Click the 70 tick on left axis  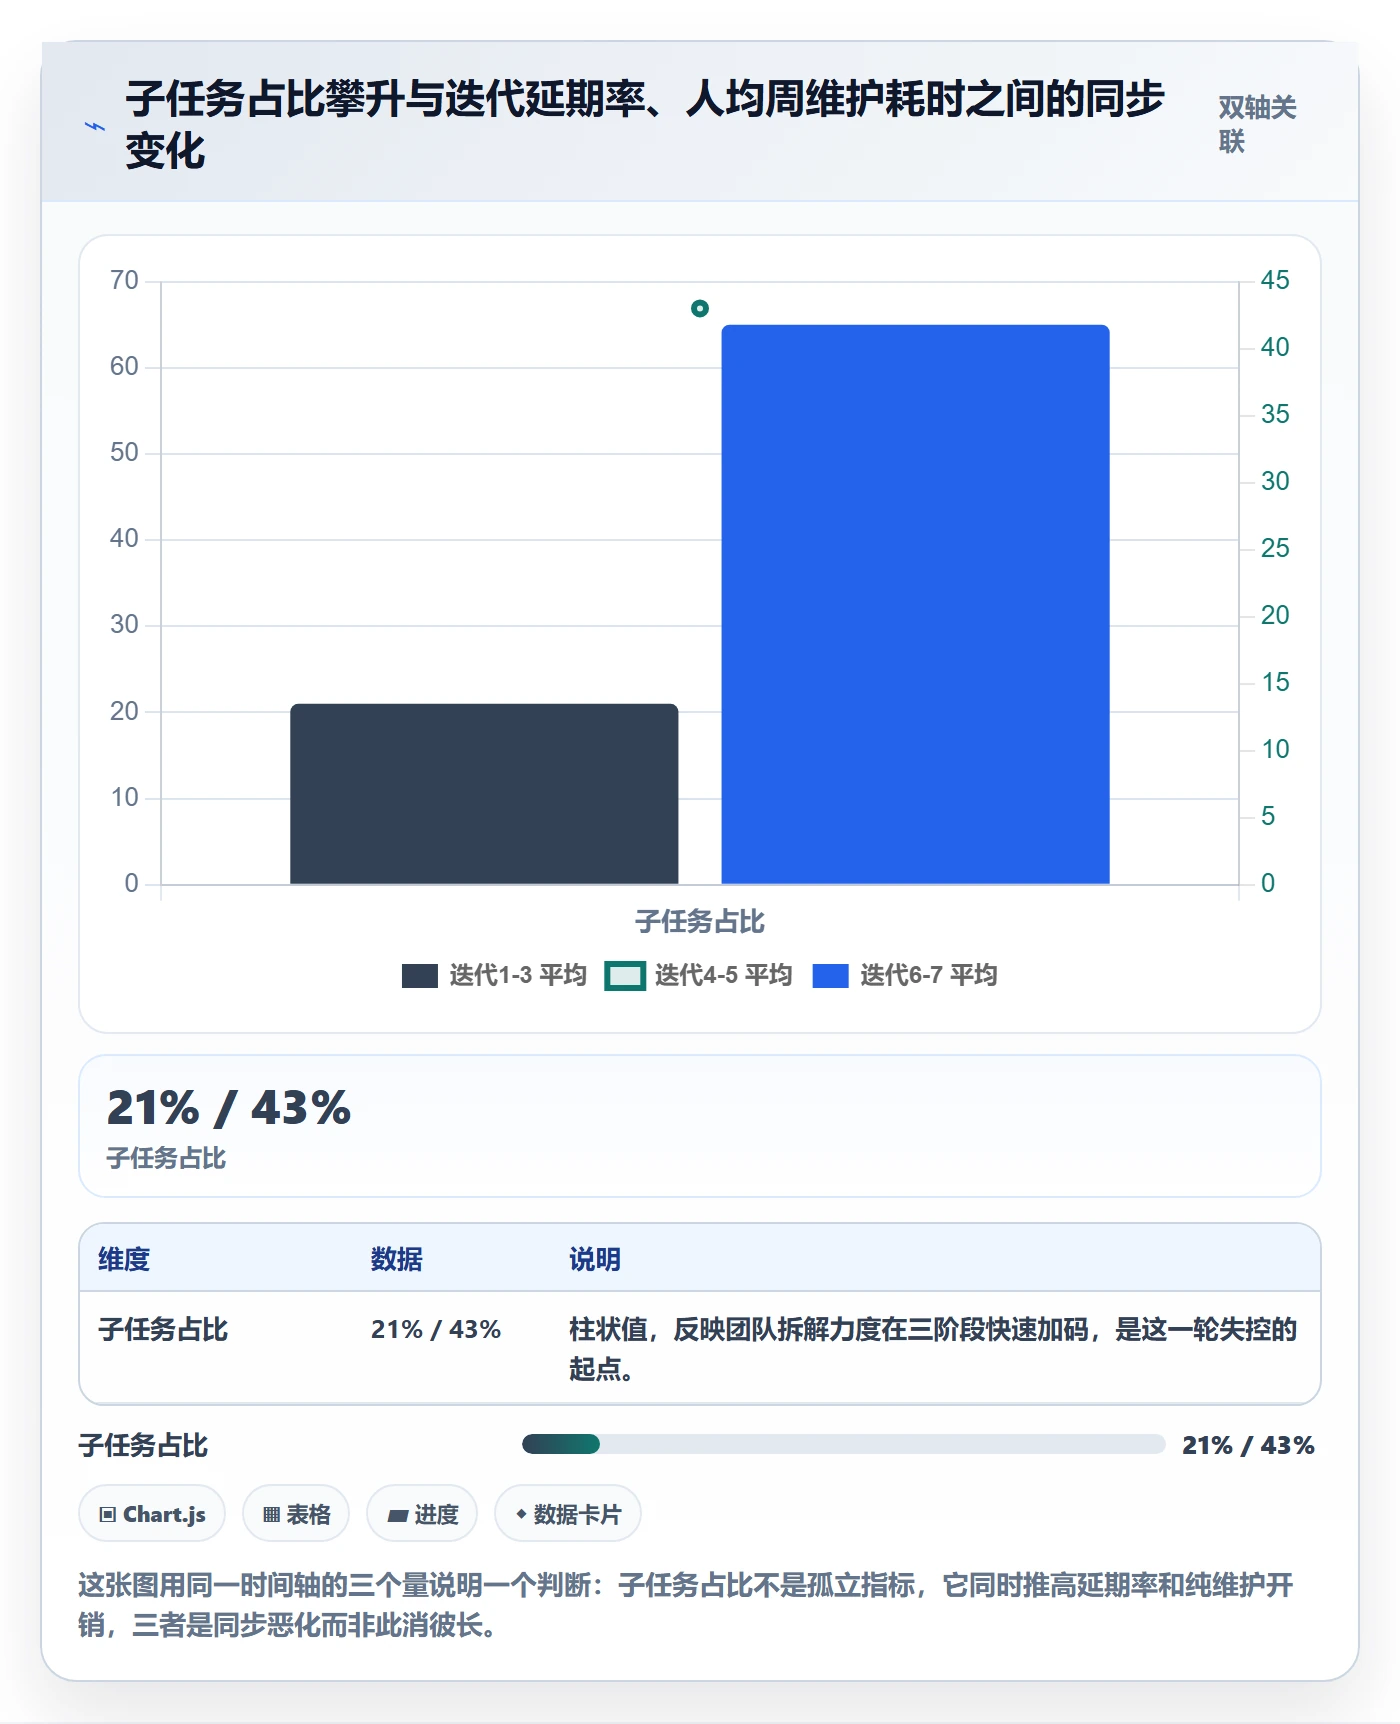click(124, 280)
